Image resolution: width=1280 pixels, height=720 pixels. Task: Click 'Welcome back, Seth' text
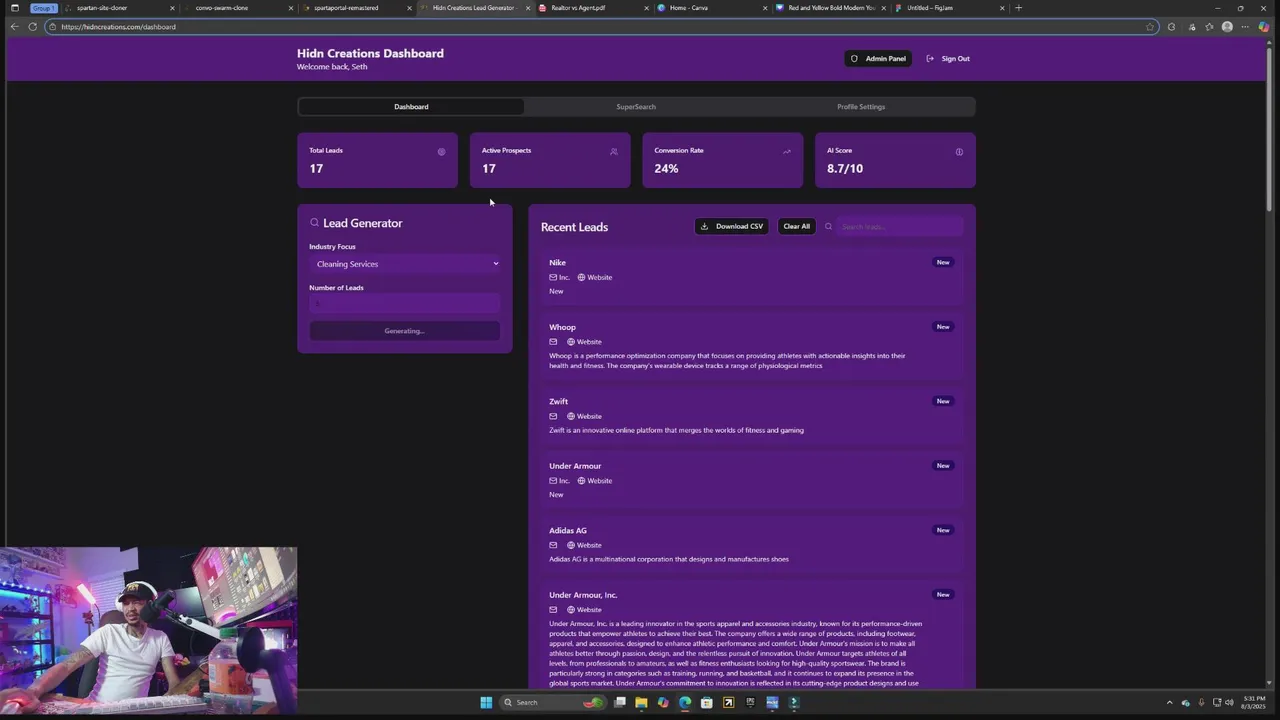pos(332,67)
